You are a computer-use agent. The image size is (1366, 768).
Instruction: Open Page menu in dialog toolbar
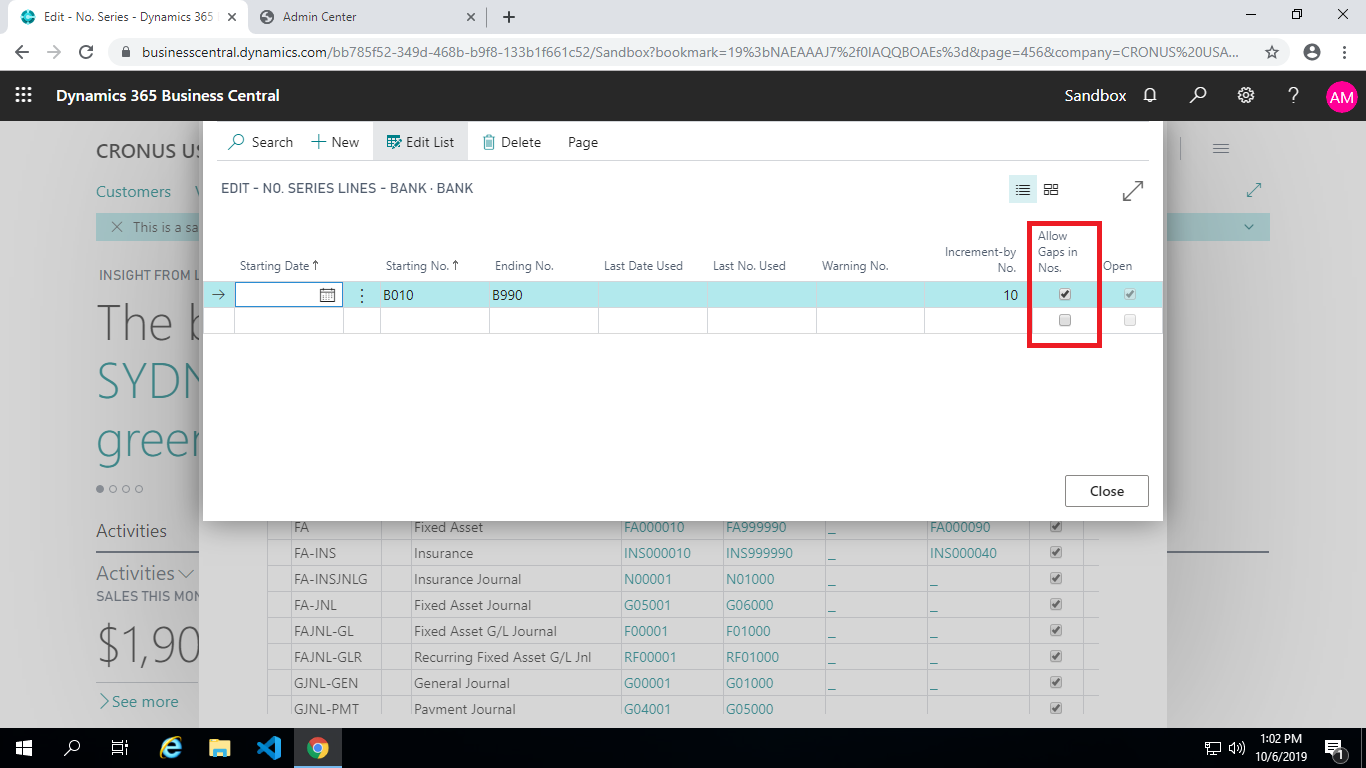[x=583, y=142]
